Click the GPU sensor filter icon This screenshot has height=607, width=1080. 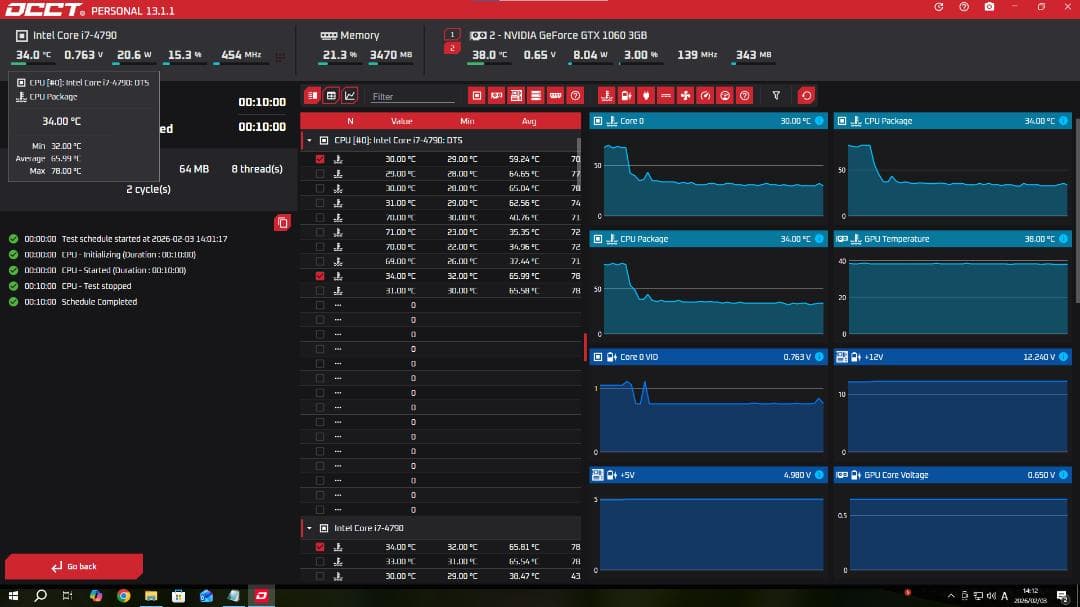click(x=496, y=96)
